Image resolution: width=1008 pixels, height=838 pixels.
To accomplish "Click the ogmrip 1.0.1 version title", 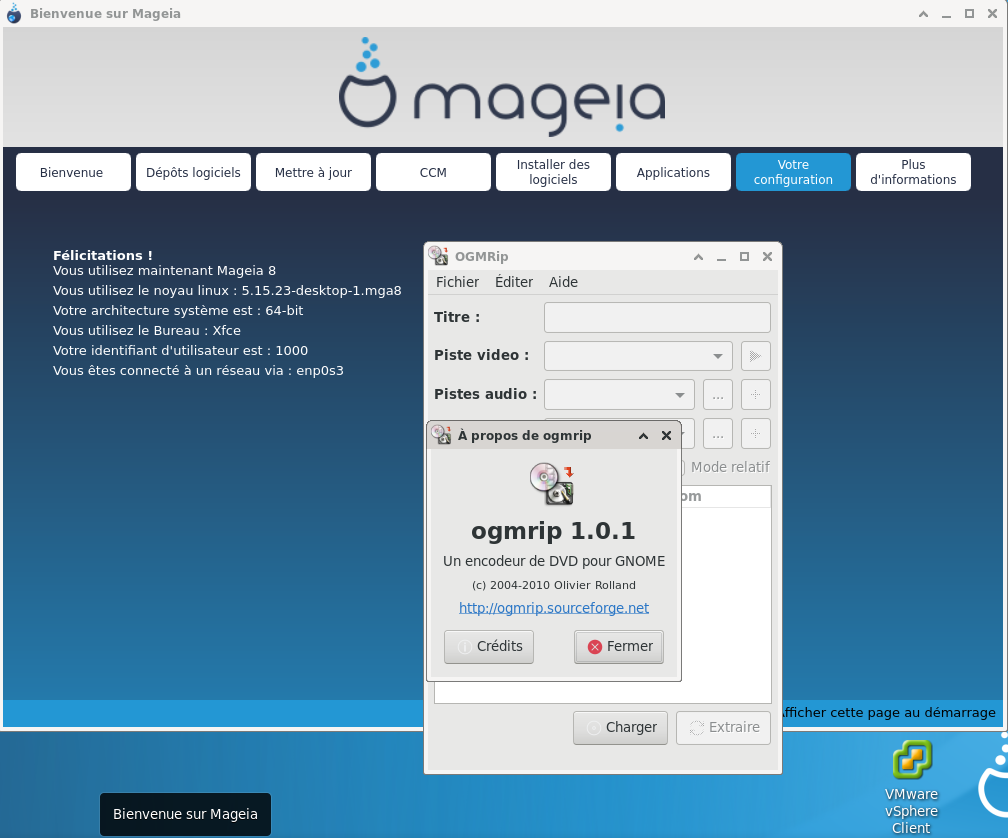I will click(554, 531).
